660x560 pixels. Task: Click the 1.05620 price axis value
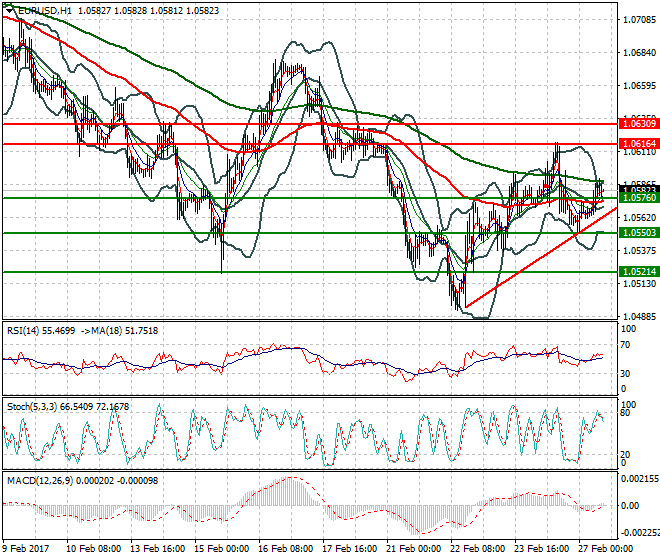point(639,217)
